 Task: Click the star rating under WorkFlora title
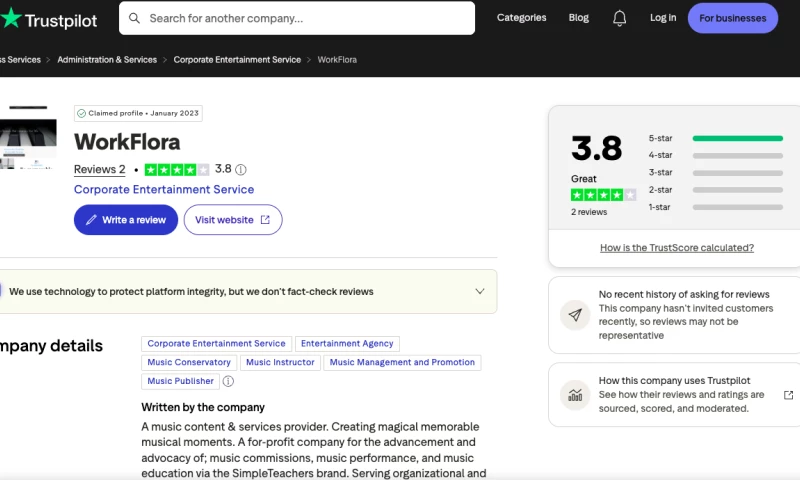click(x=177, y=169)
